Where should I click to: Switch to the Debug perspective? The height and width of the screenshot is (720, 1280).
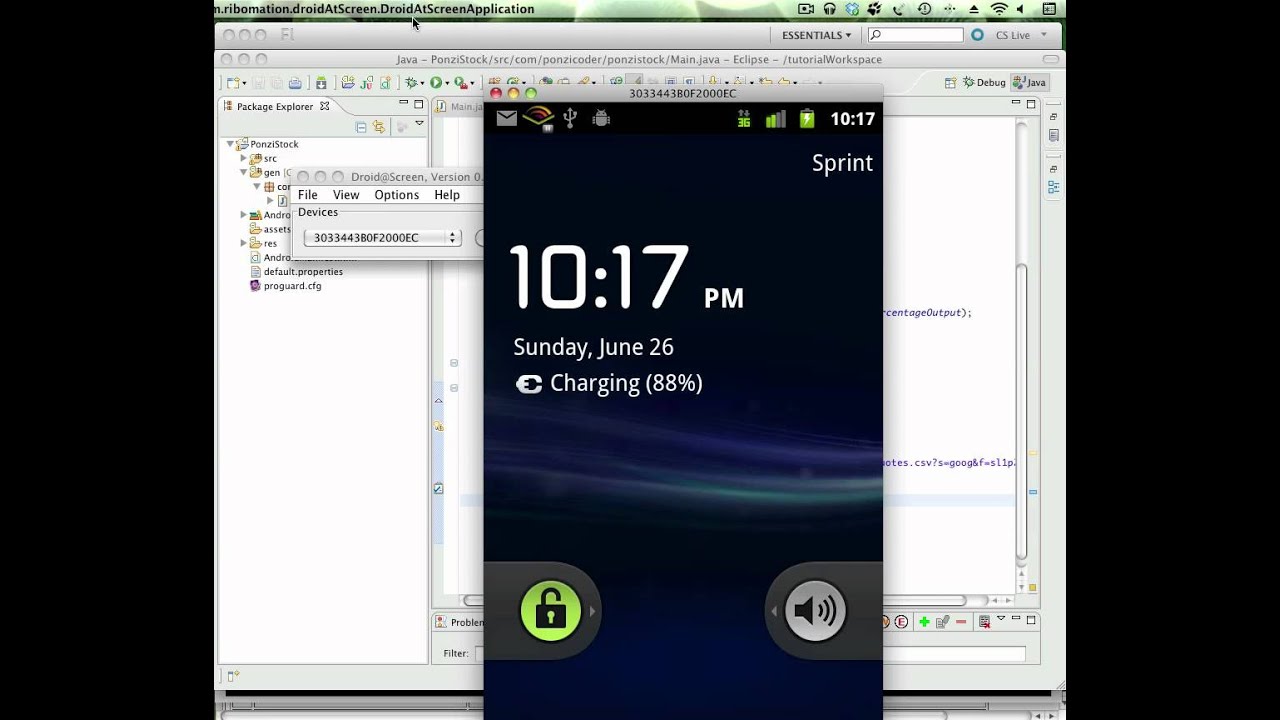click(x=983, y=83)
